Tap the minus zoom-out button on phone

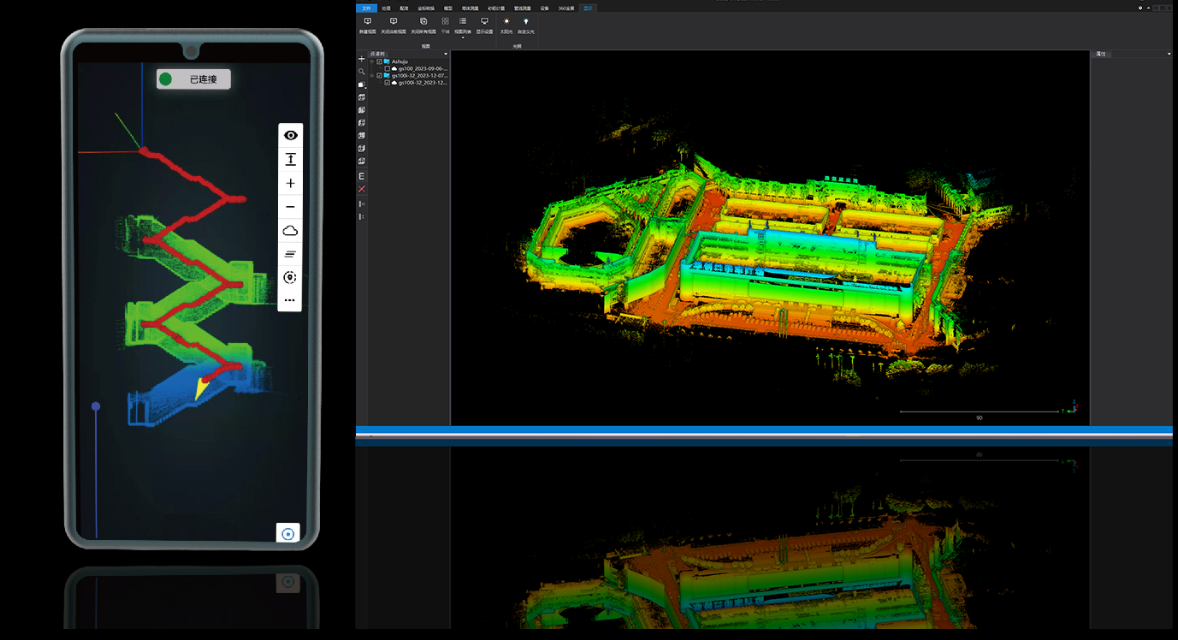(x=290, y=207)
